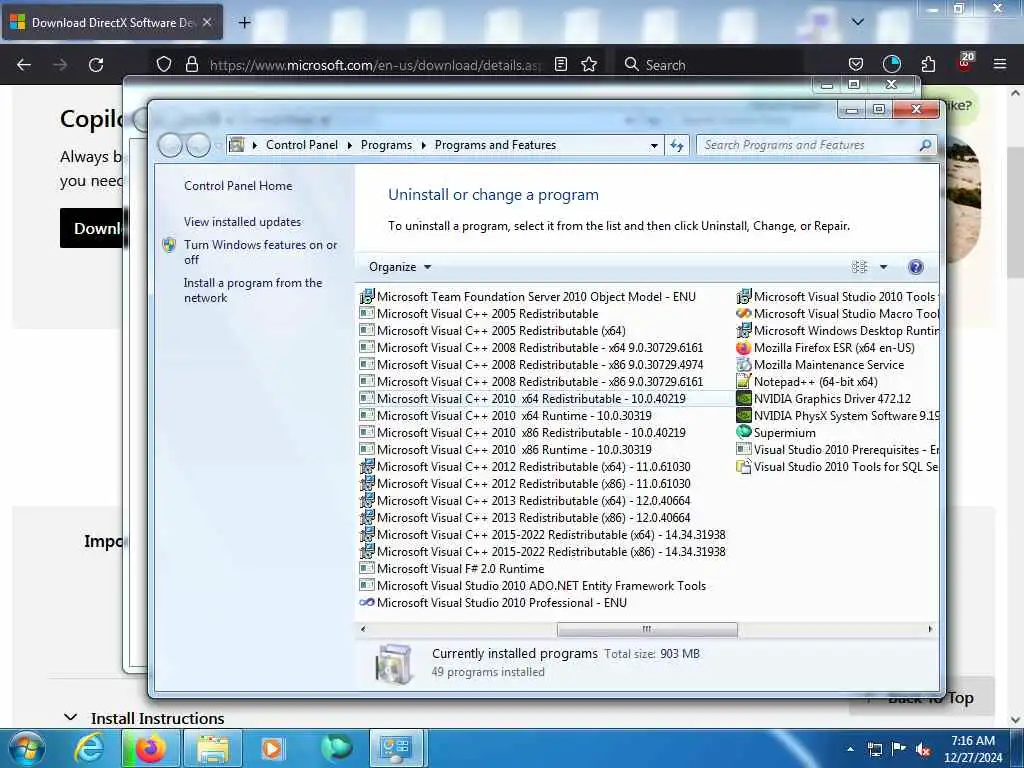This screenshot has width=1024, height=768.
Task: Select Visual C++ 2012 Redistributable (x86) 11.0.61030
Action: click(x=525, y=483)
